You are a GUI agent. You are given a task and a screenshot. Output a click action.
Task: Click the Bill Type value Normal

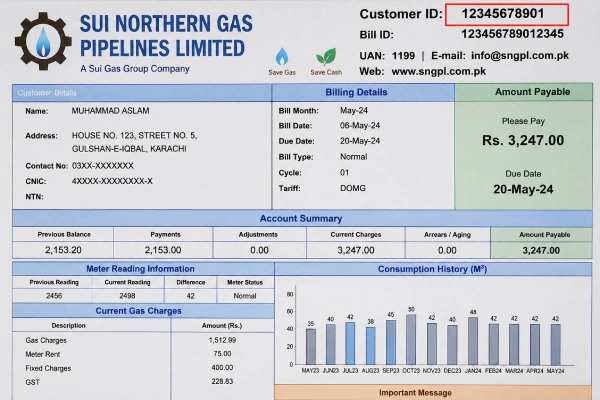[x=354, y=157]
